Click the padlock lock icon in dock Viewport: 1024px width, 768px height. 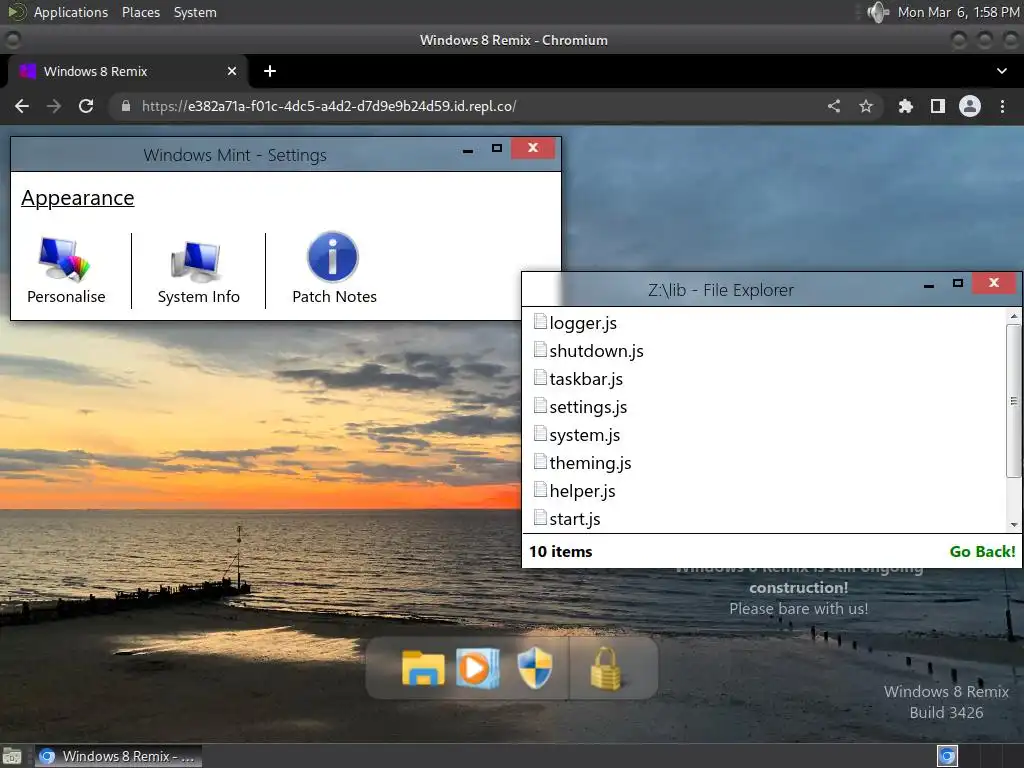coord(605,668)
